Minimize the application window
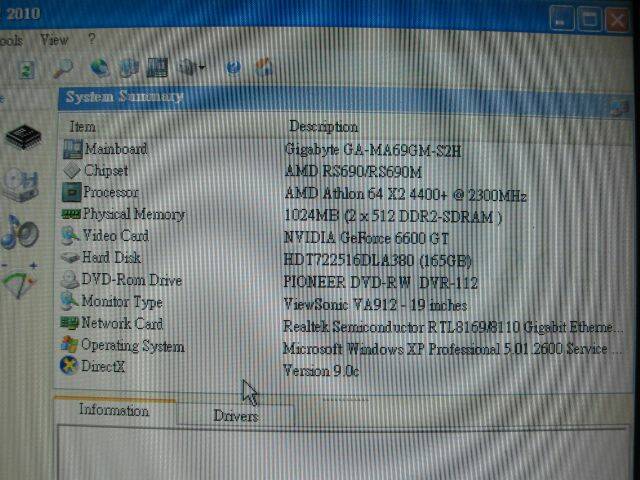The width and height of the screenshot is (640, 480). tap(562, 18)
